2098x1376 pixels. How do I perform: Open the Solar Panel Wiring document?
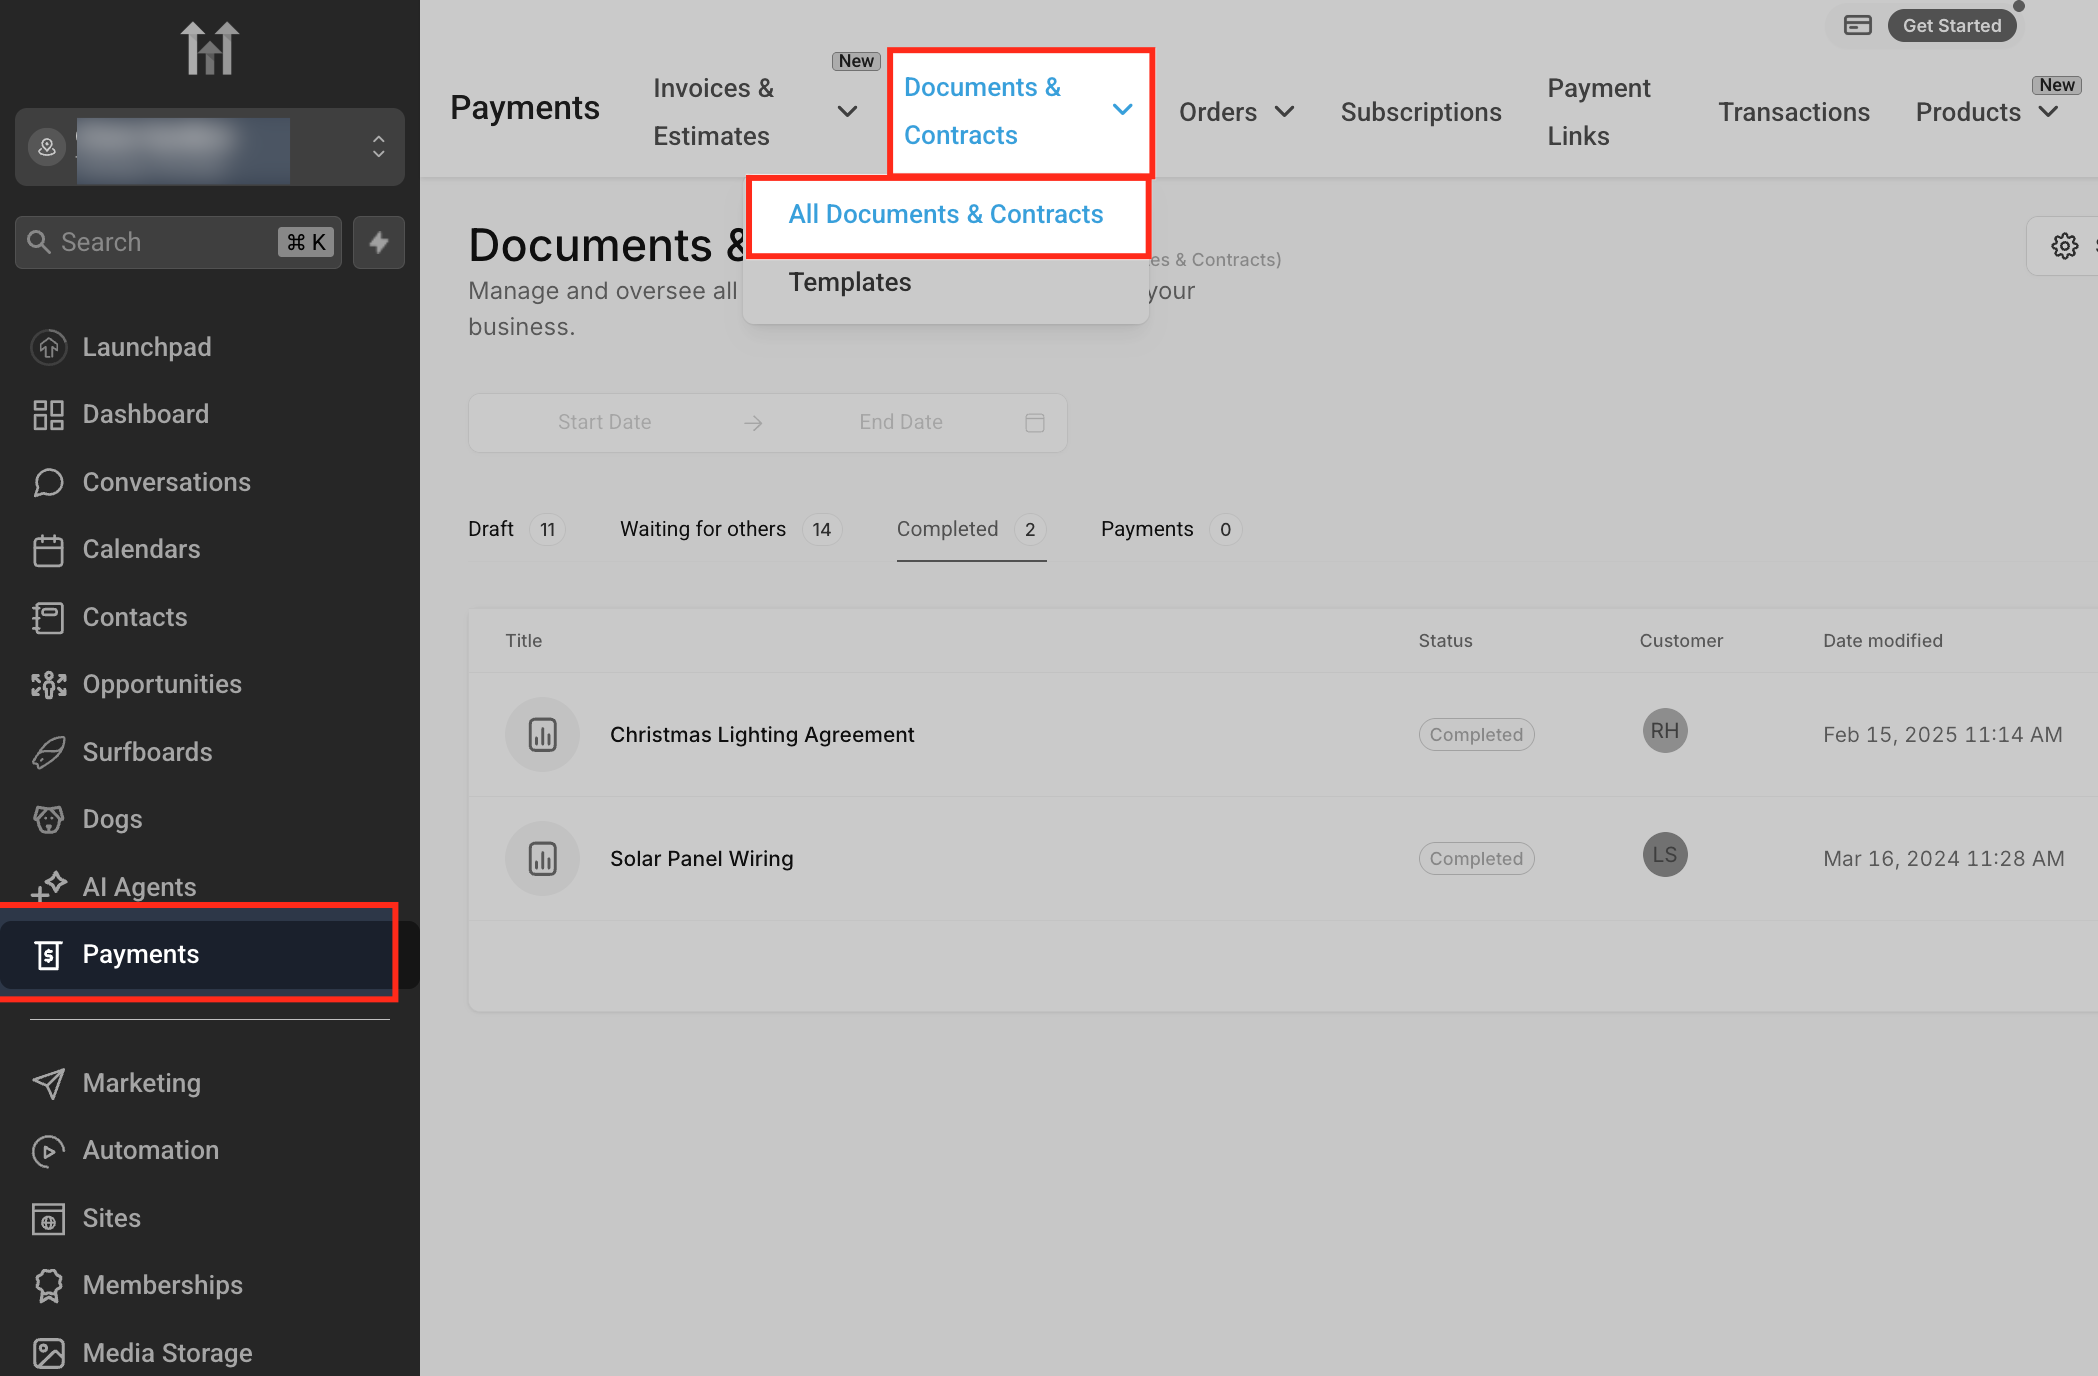click(x=701, y=858)
